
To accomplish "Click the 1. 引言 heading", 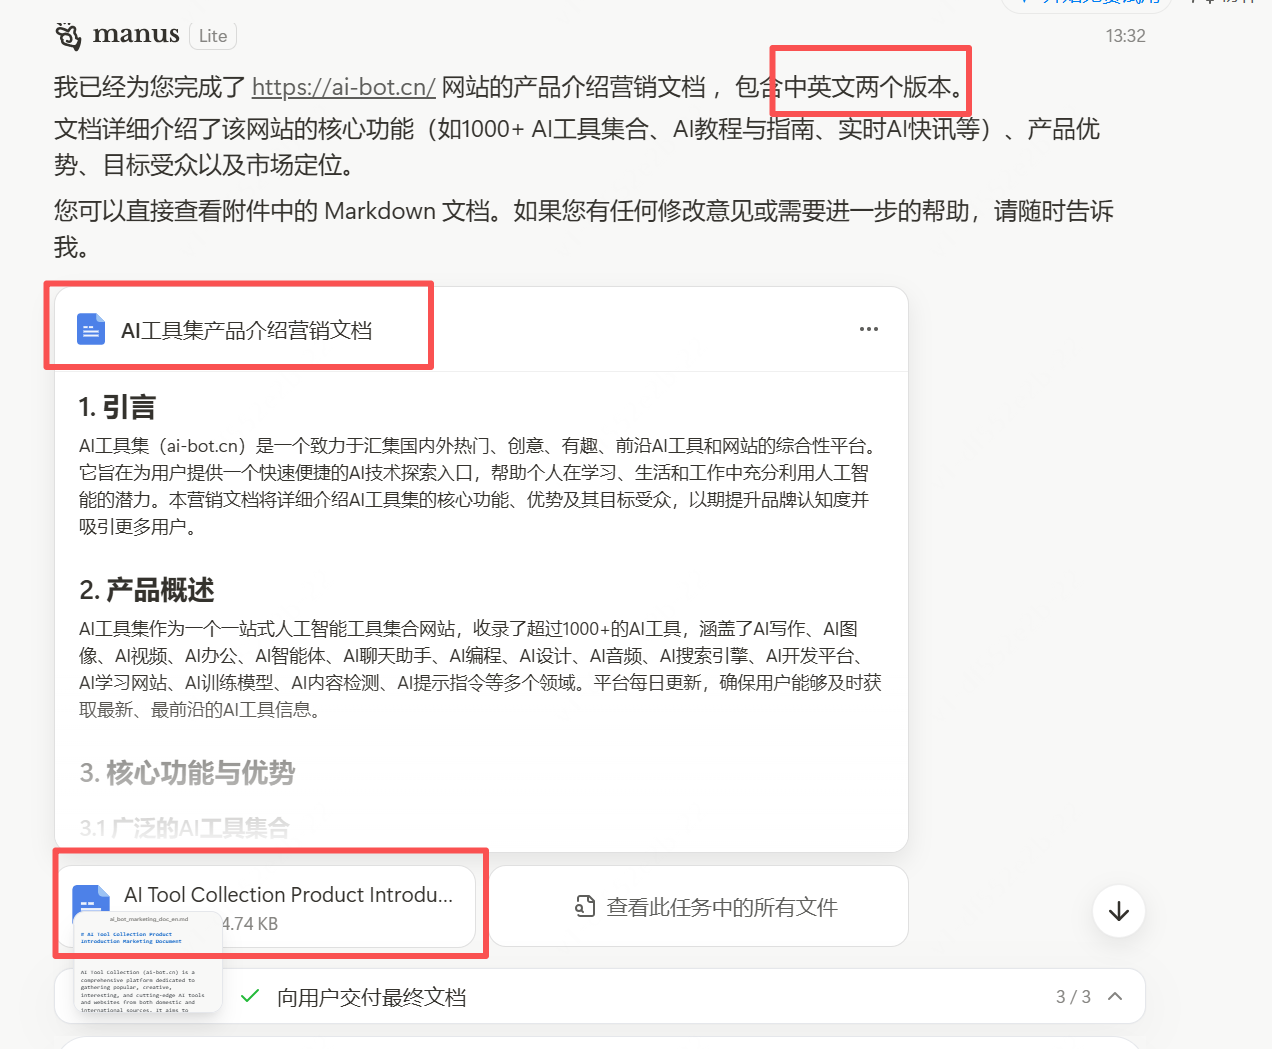I will (117, 407).
